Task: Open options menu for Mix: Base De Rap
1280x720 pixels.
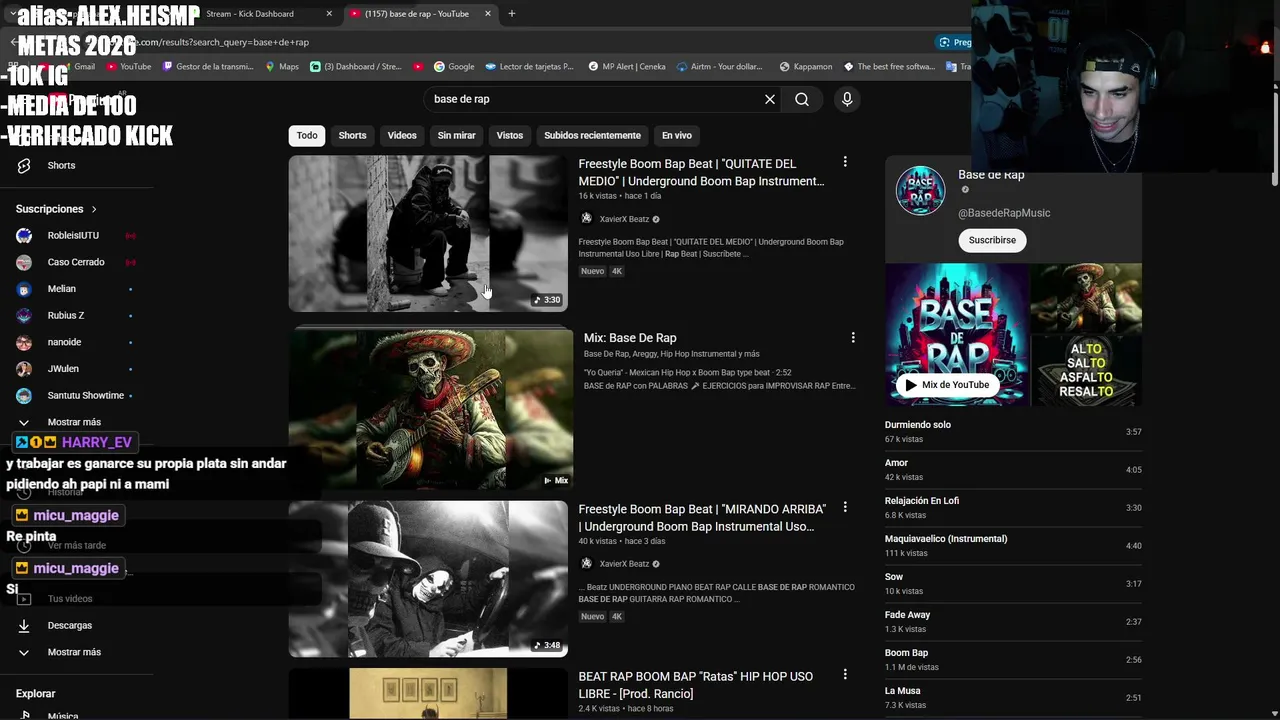Action: (853, 338)
